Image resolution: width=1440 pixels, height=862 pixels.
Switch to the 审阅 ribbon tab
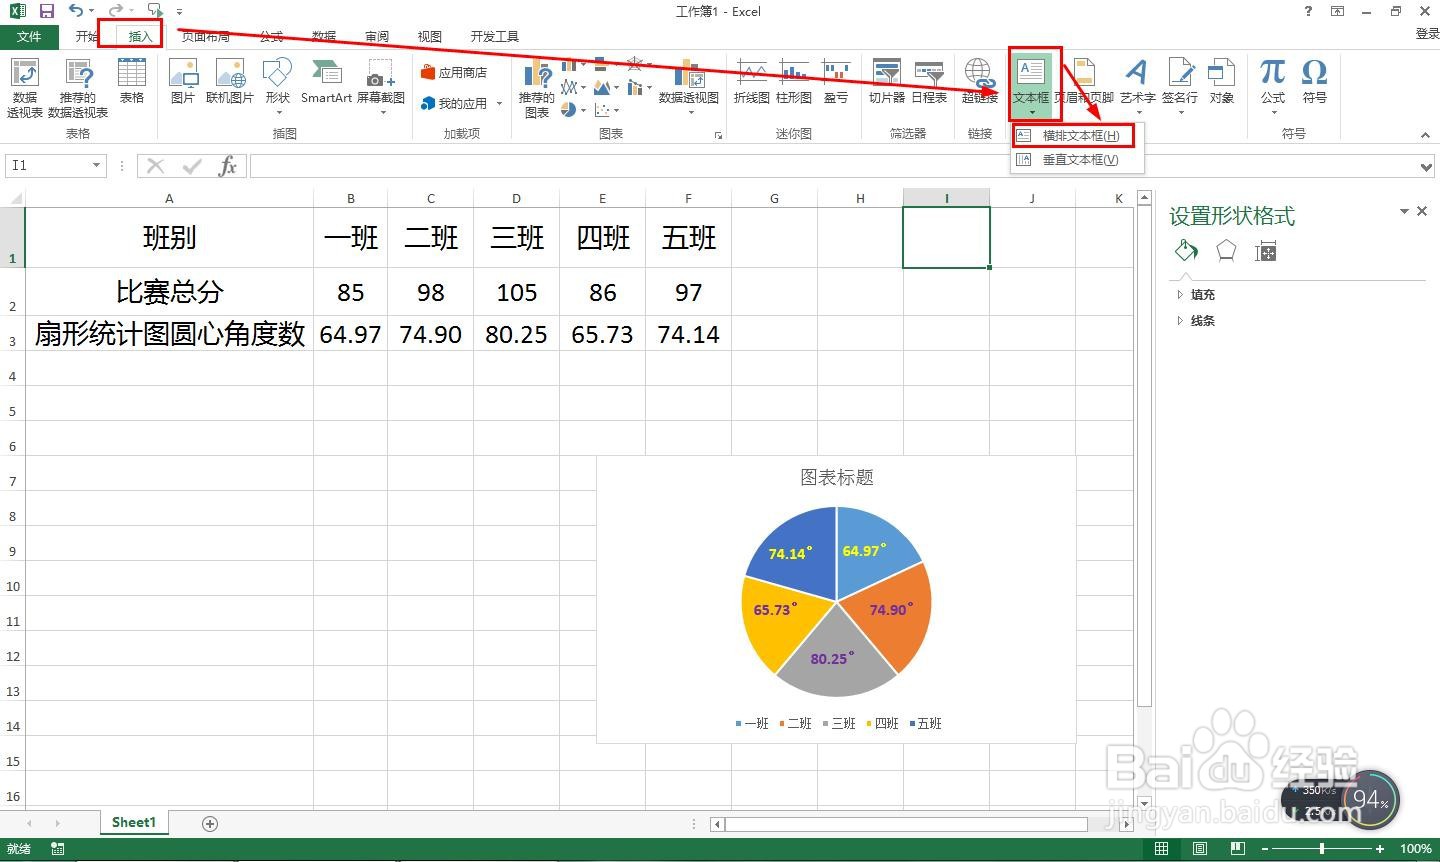click(x=377, y=36)
